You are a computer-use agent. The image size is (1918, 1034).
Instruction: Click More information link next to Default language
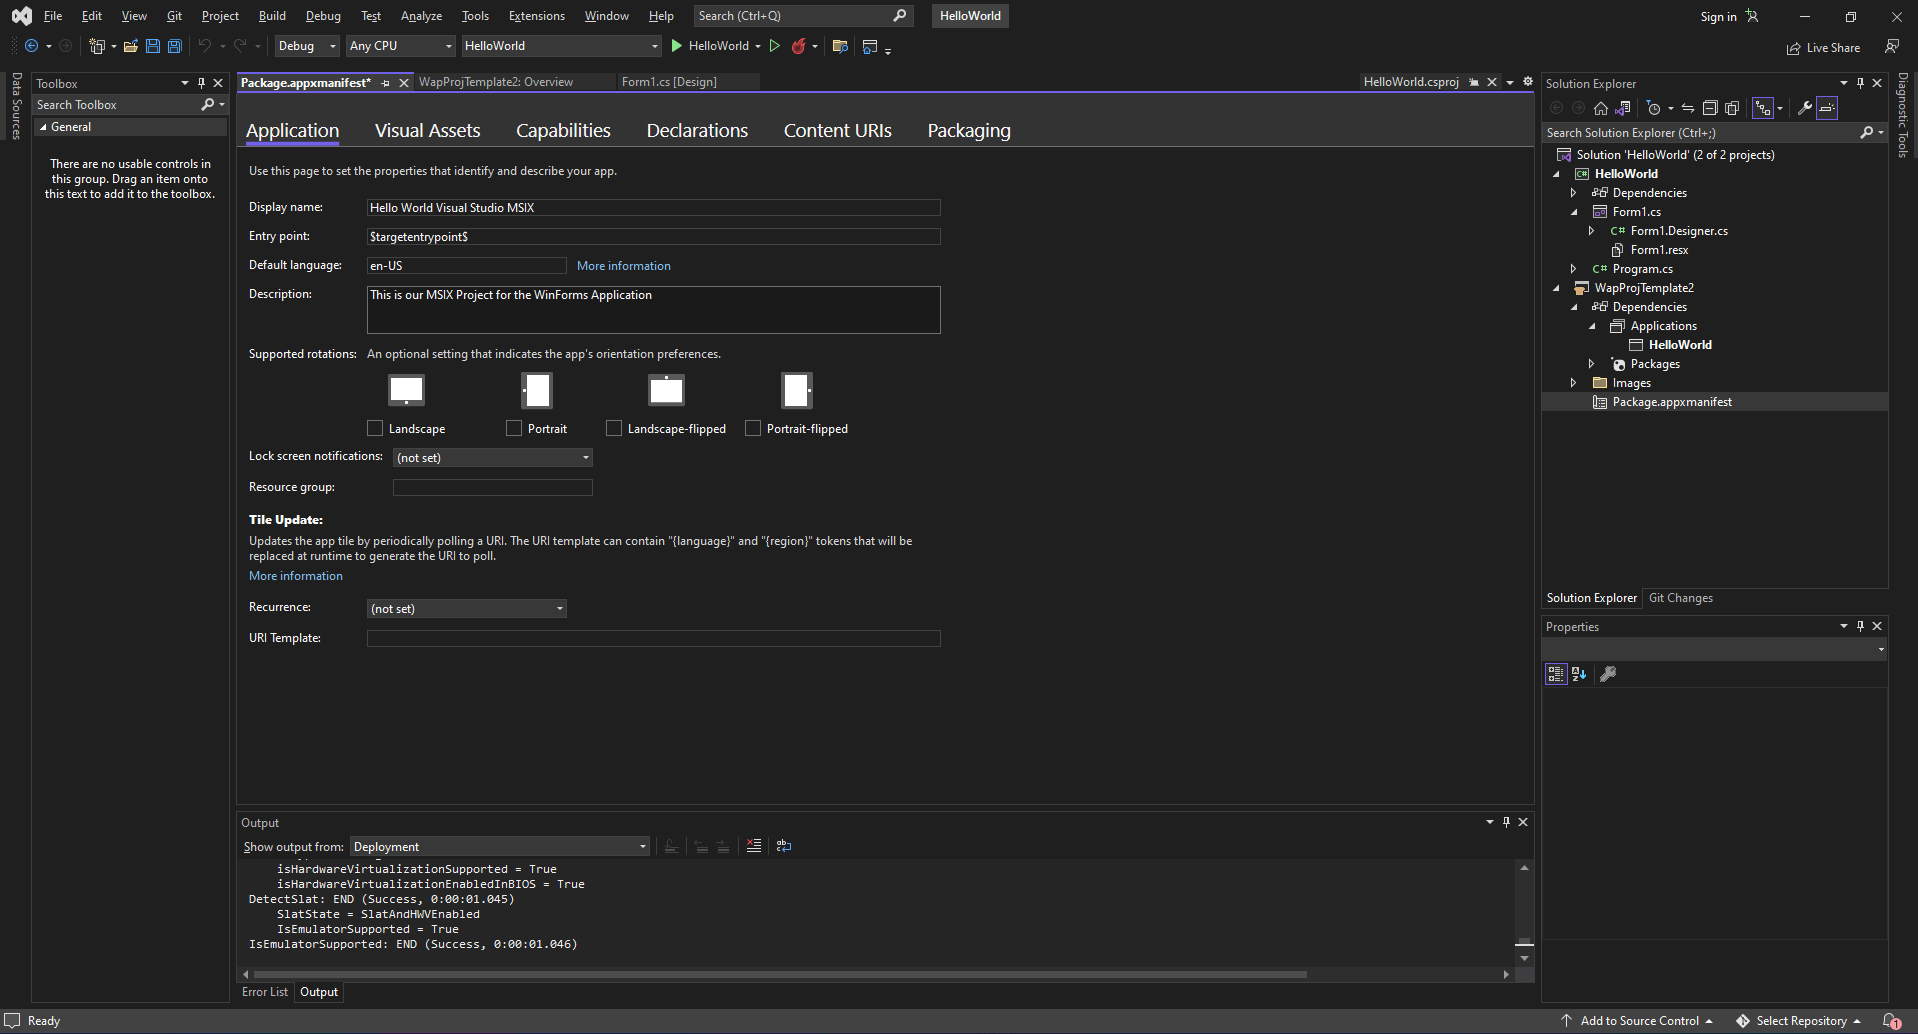click(x=624, y=266)
